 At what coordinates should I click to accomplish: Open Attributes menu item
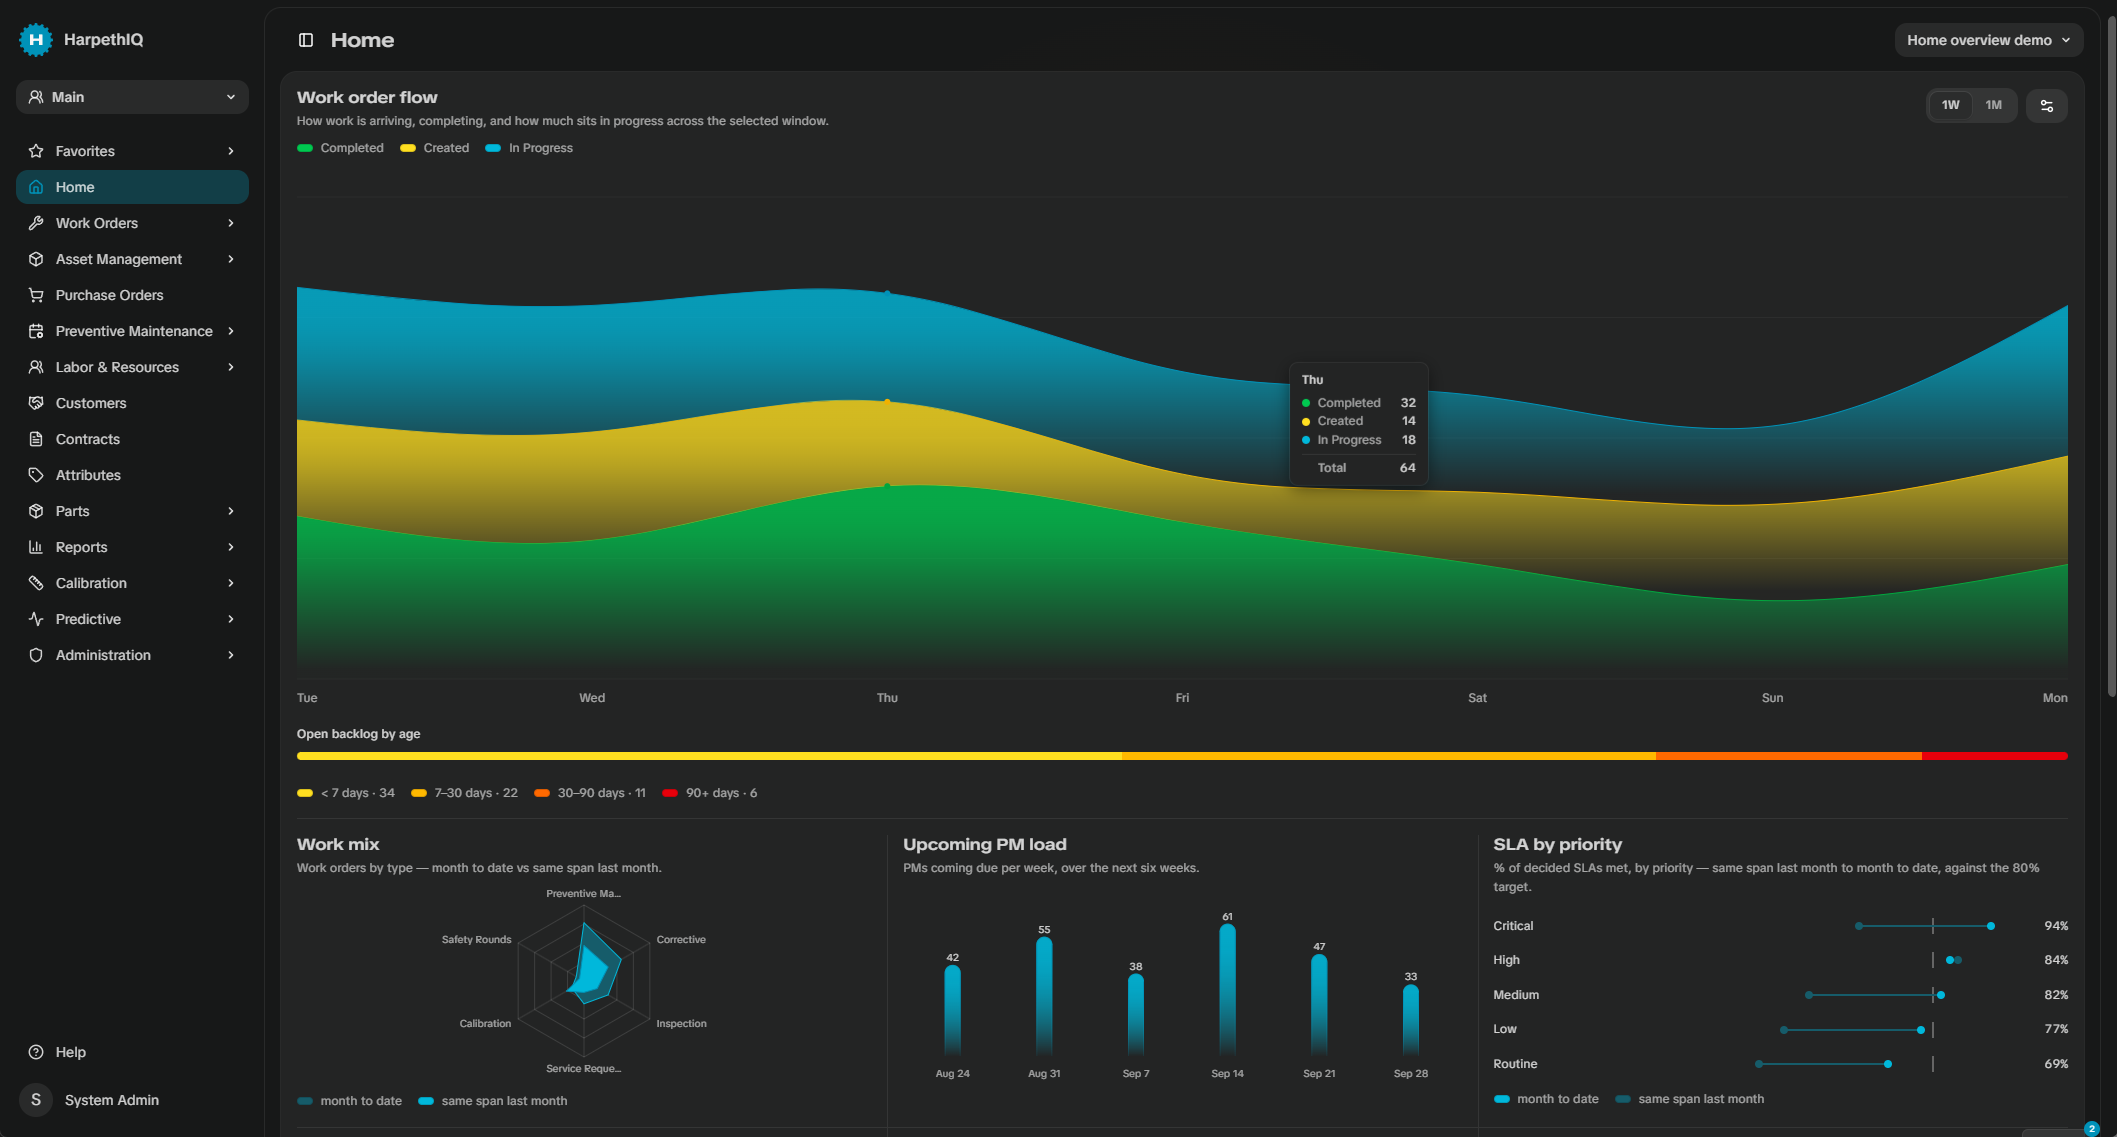coord(132,475)
